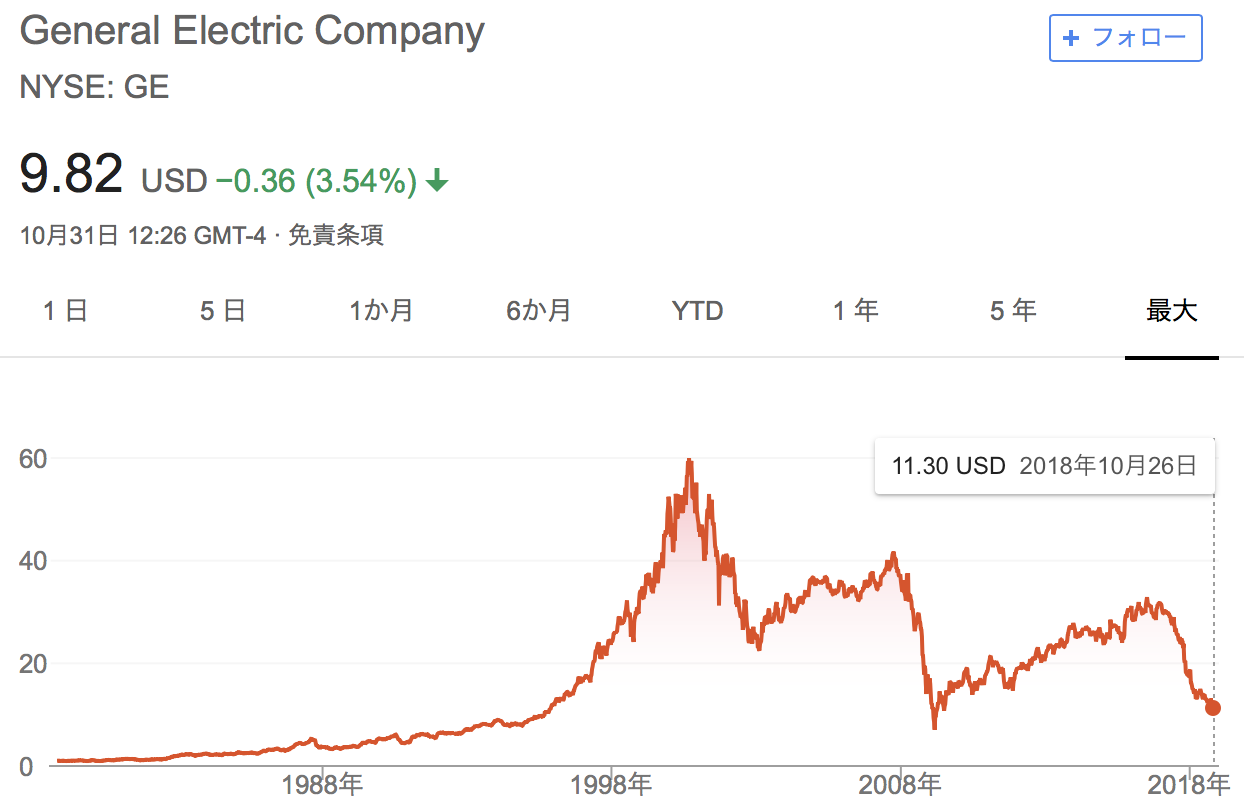This screenshot has width=1244, height=806.
Task: Switch chart to 1年 range
Action: click(856, 311)
